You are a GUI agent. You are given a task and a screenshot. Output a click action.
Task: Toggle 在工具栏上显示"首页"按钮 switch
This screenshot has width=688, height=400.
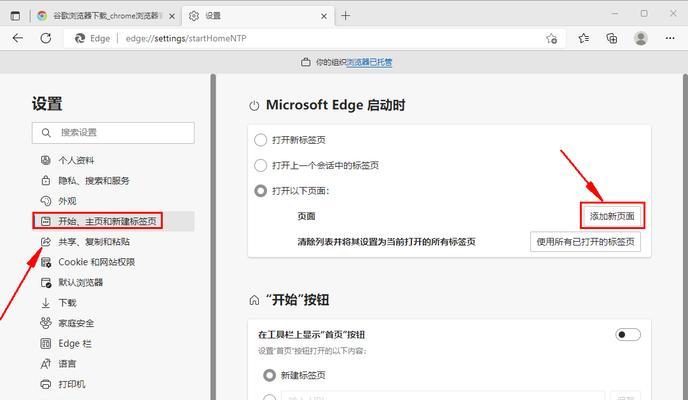[628, 335]
